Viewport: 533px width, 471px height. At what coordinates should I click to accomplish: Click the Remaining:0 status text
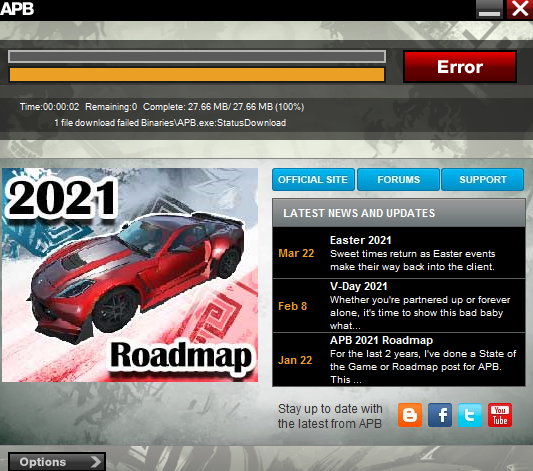click(x=111, y=107)
